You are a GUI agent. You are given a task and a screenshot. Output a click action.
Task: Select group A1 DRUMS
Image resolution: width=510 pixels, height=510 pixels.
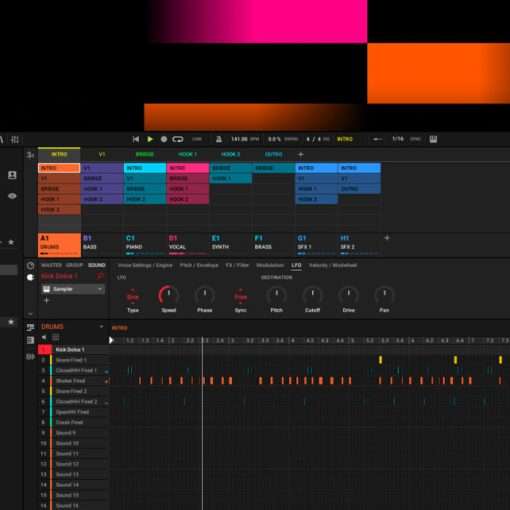click(x=59, y=245)
